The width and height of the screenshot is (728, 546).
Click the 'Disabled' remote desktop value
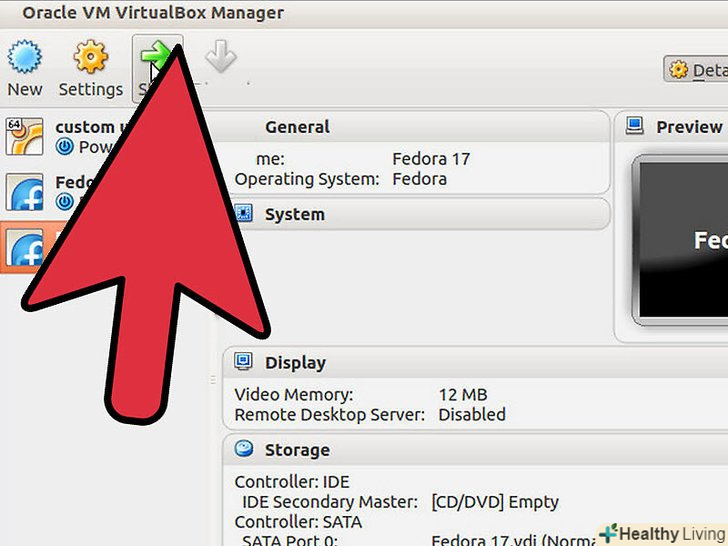coord(472,415)
